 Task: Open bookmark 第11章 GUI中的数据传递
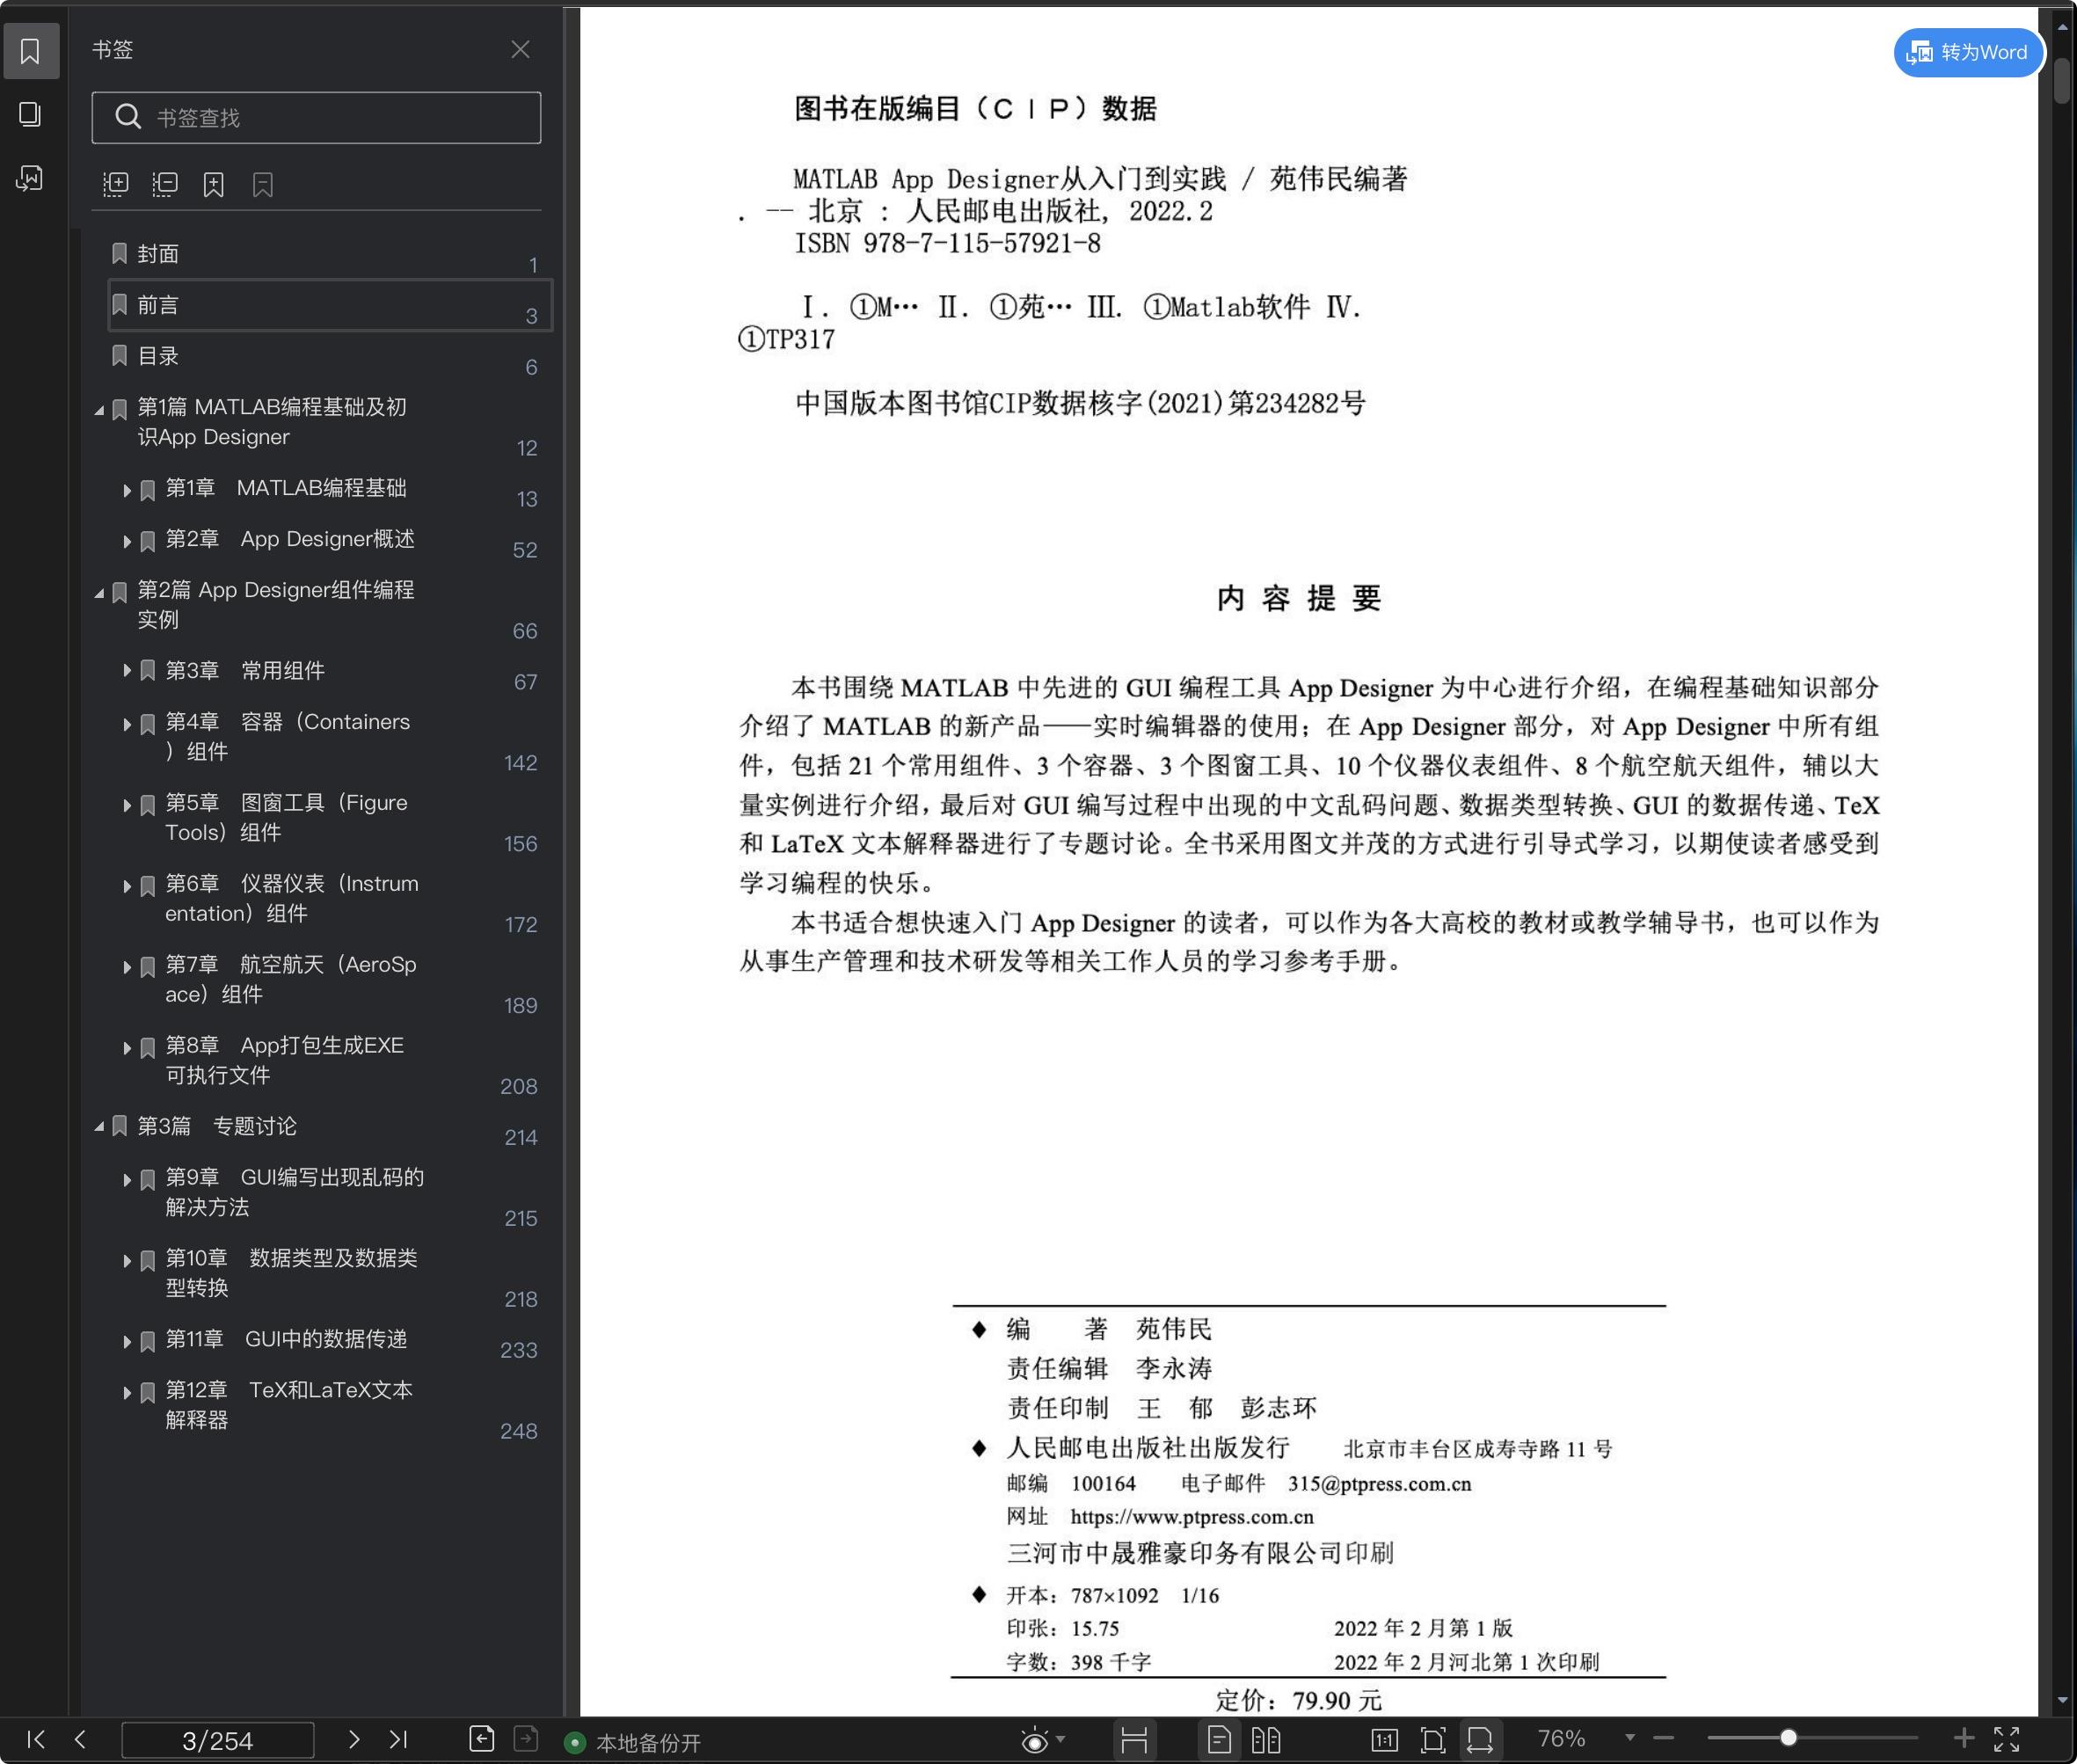click(x=286, y=1339)
